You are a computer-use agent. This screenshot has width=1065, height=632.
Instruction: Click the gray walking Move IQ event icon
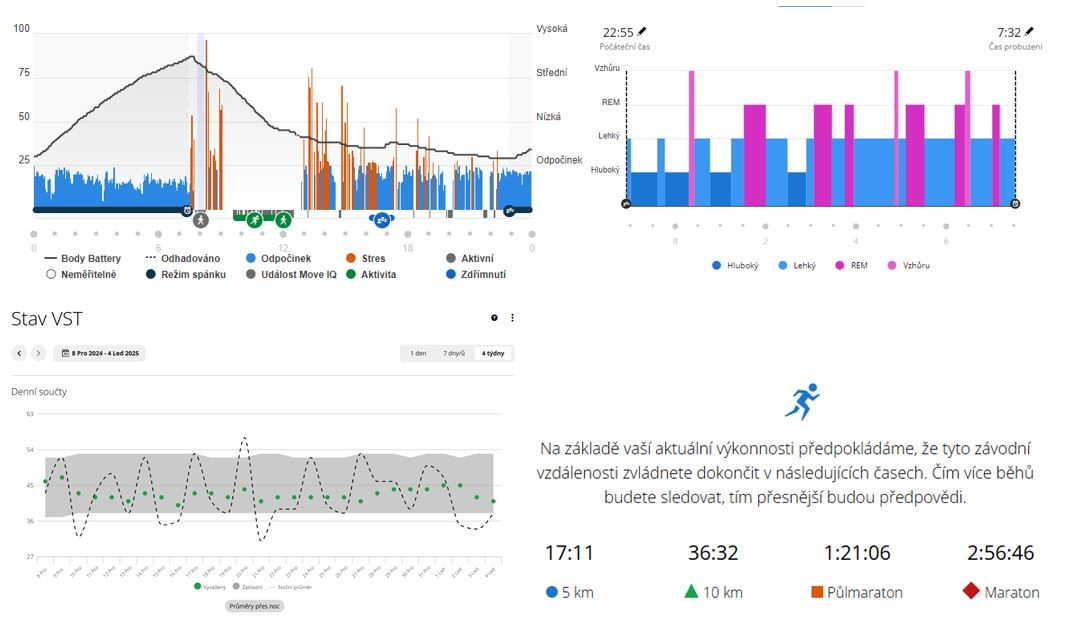(200, 219)
